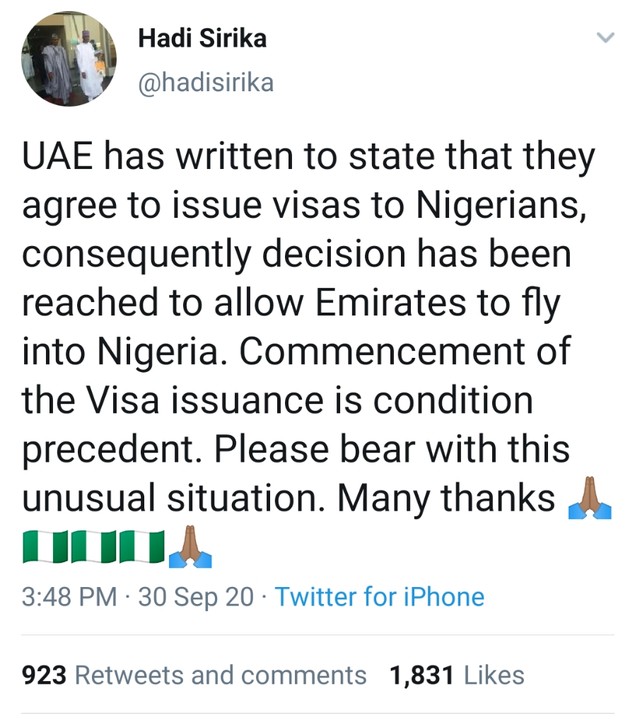Image resolution: width=635 pixels, height=720 pixels.
Task: Click the middle Nigerian flag emoji
Action: pyautogui.click(x=94, y=547)
